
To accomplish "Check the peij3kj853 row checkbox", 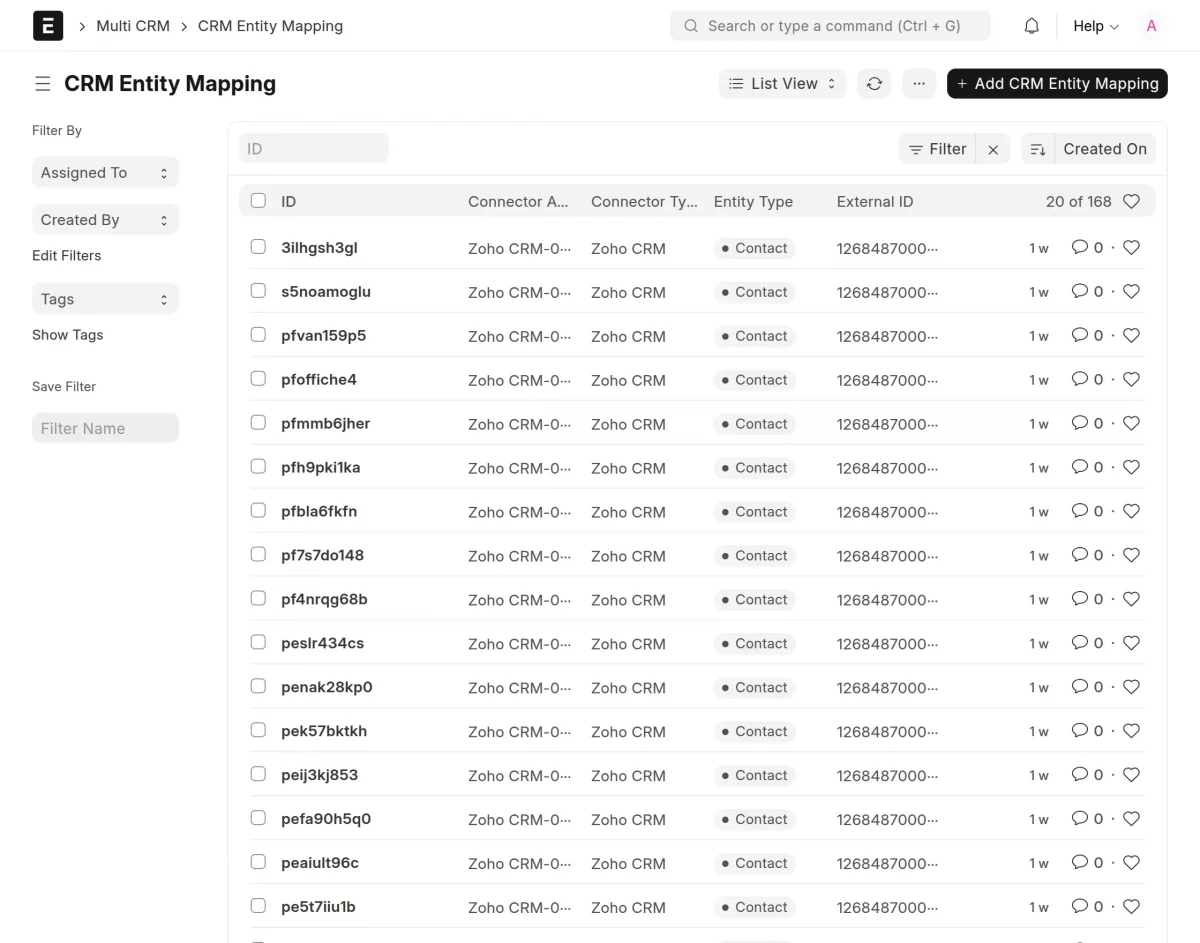I will tap(258, 775).
